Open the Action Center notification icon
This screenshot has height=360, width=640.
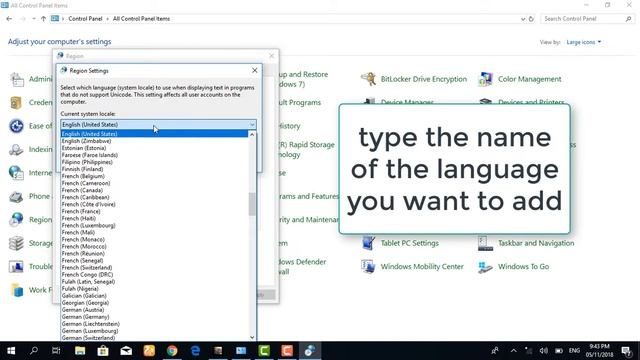click(x=627, y=351)
